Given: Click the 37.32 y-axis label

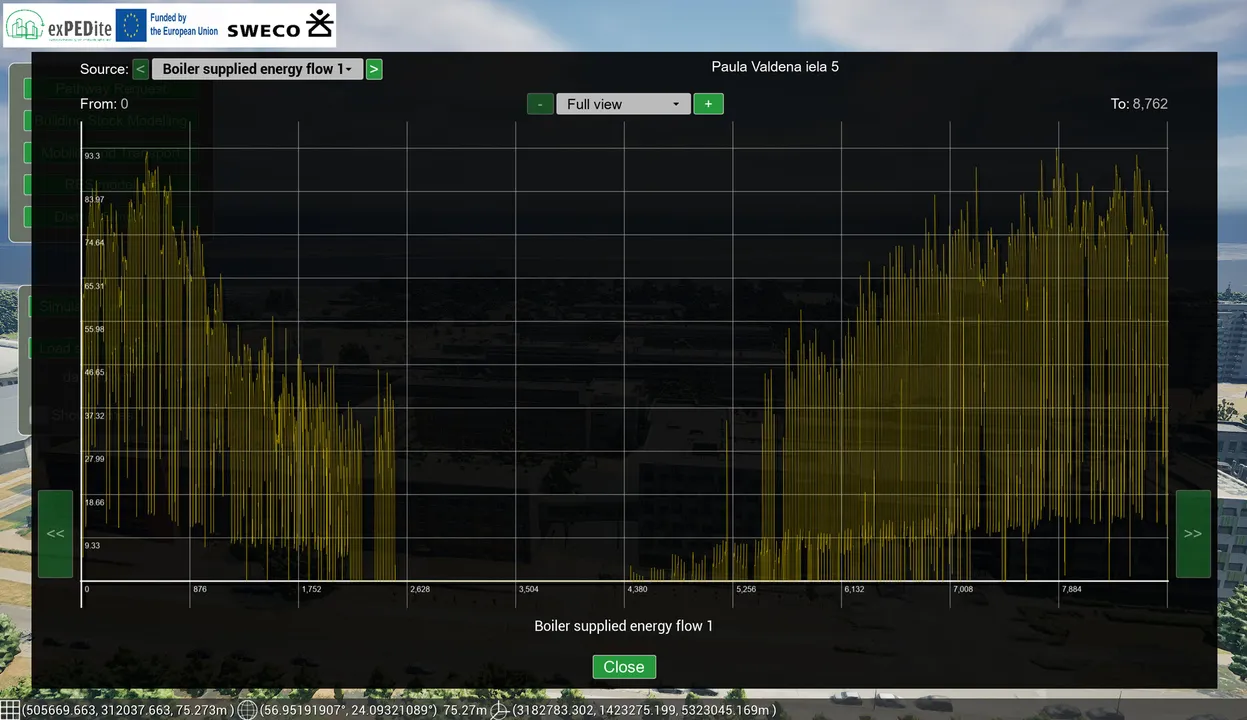Looking at the screenshot, I should click(94, 416).
